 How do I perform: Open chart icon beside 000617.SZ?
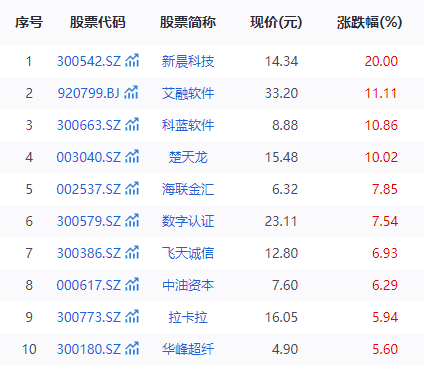[132, 284]
